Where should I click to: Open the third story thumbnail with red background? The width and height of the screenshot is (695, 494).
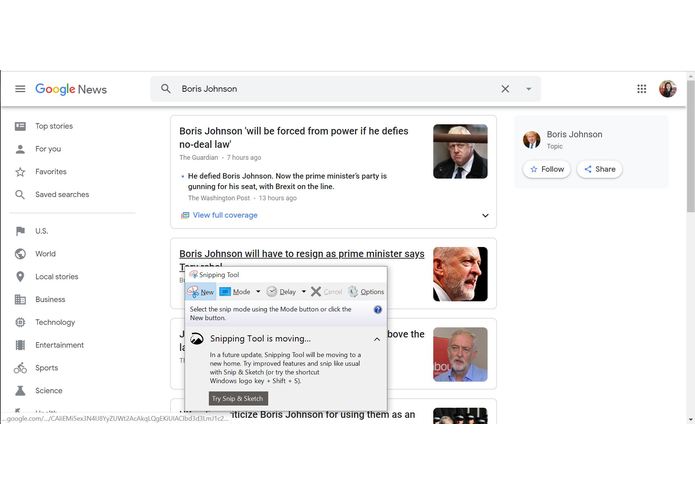tap(460, 354)
